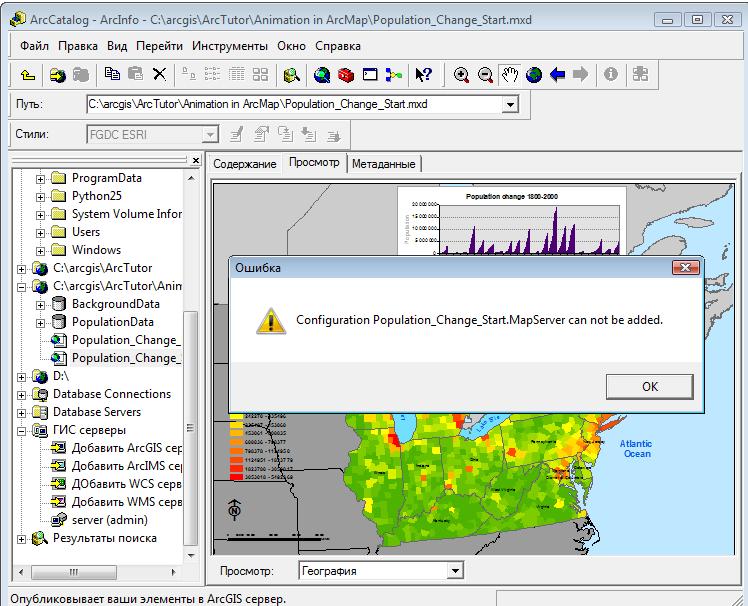Image resolution: width=748 pixels, height=606 pixels.
Task: Open the Окно menu
Action: click(291, 46)
